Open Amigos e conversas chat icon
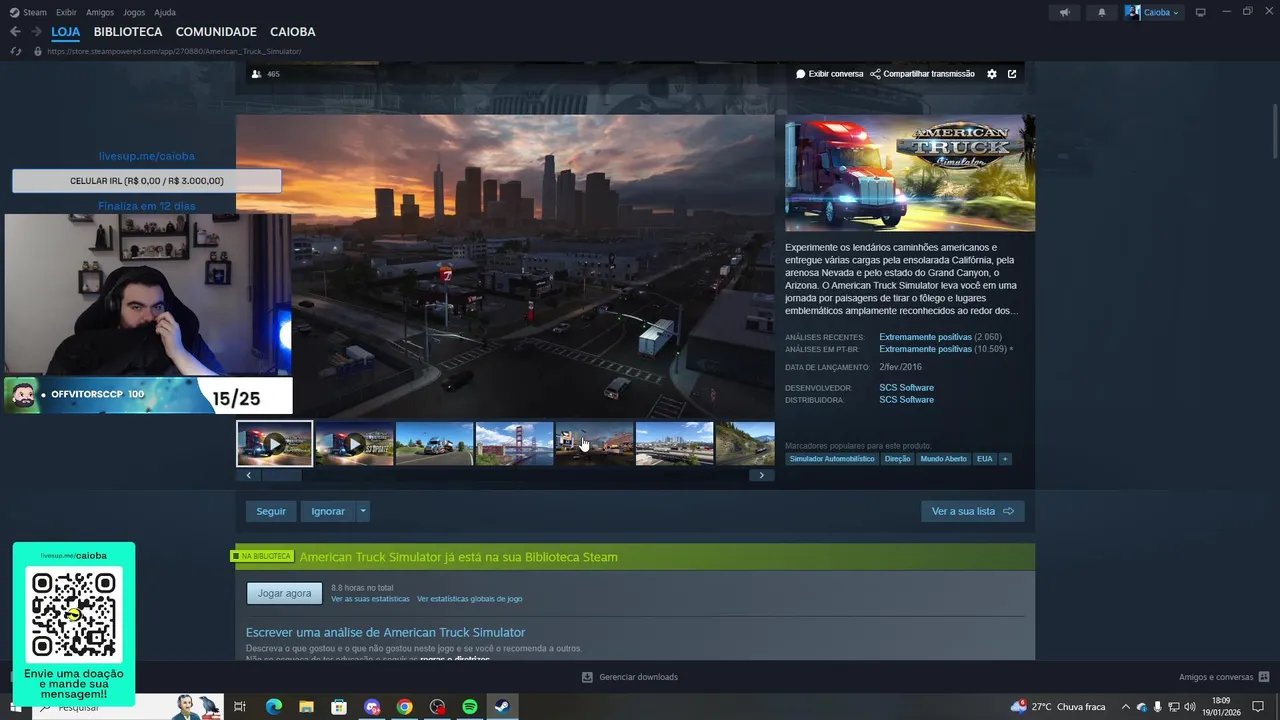The height and width of the screenshot is (720, 1280). [x=1264, y=677]
